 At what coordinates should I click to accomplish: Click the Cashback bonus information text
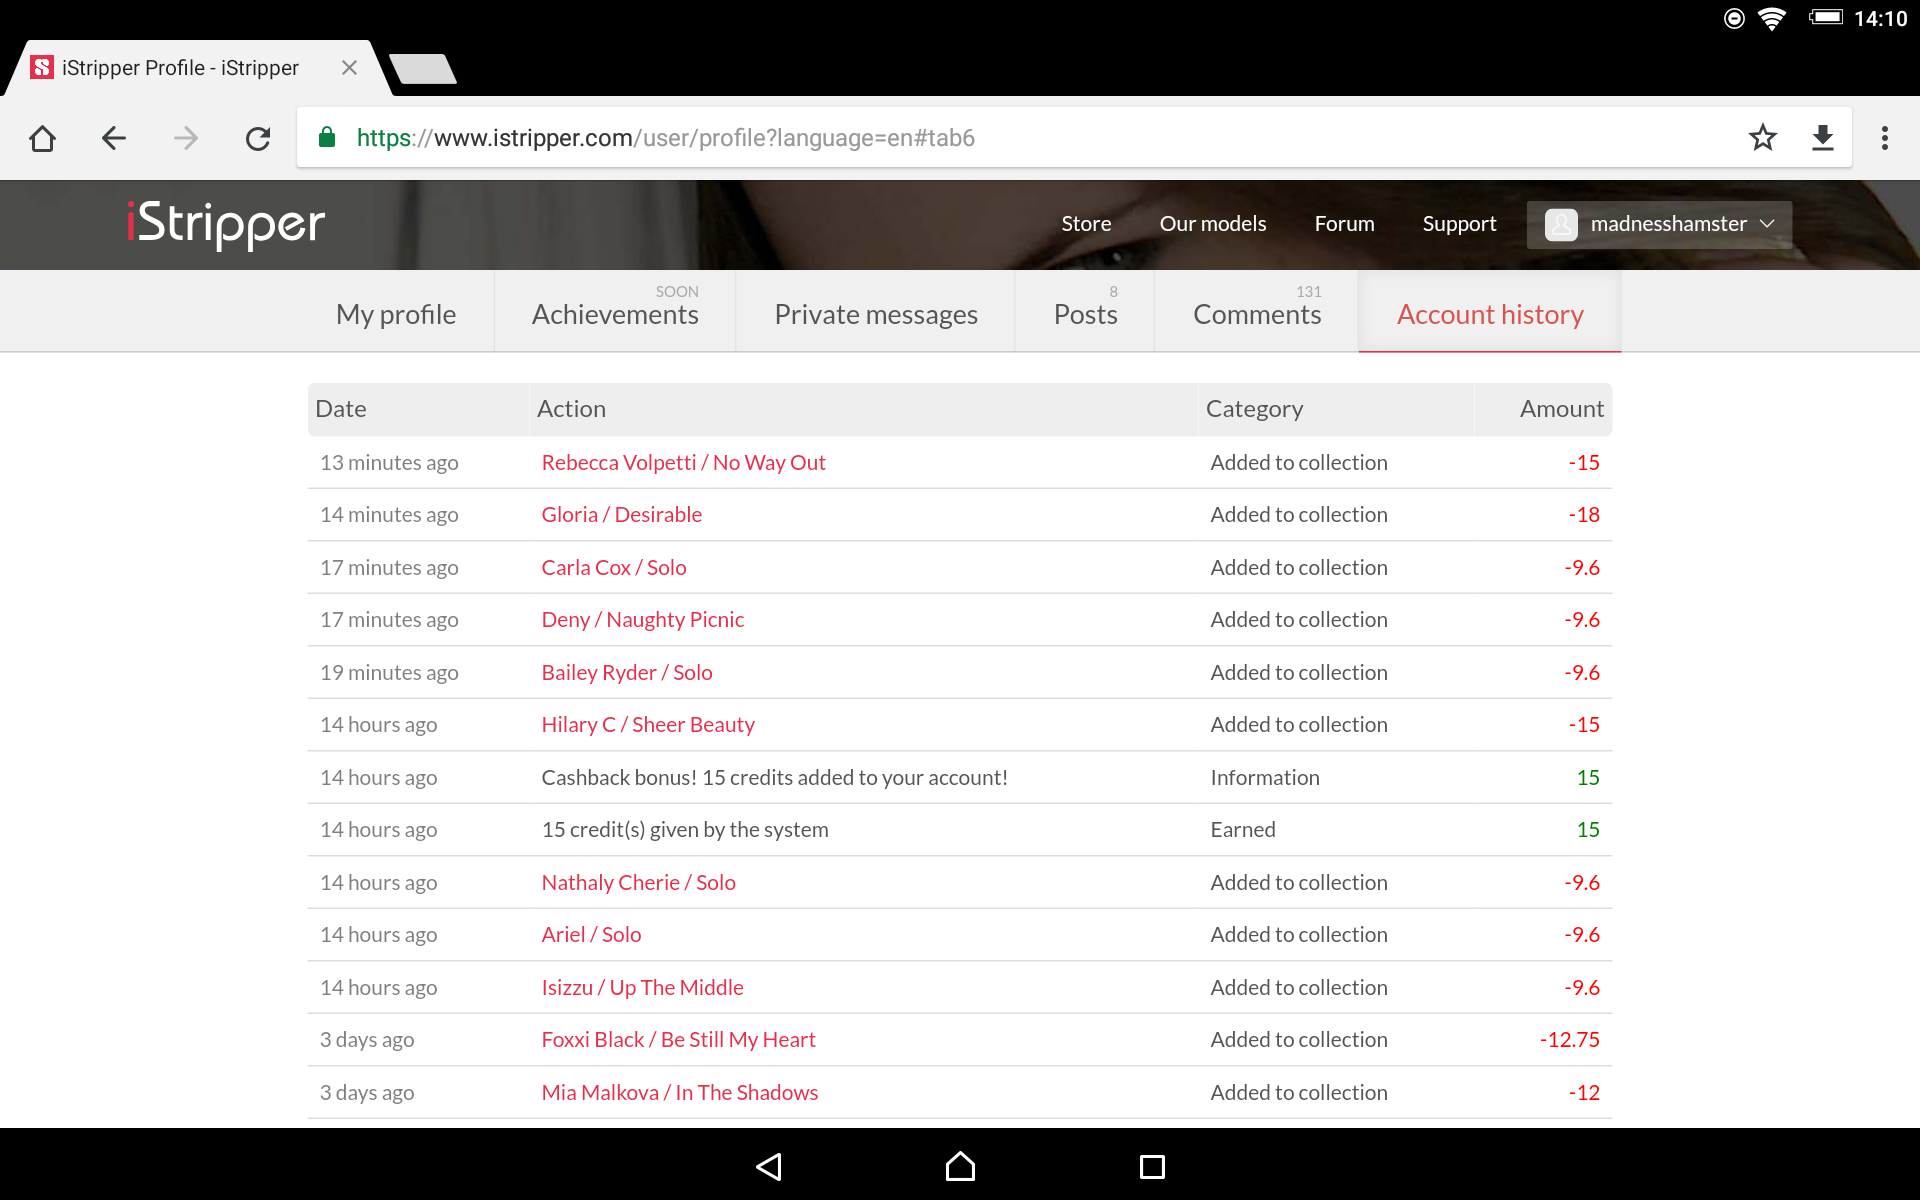(x=774, y=777)
